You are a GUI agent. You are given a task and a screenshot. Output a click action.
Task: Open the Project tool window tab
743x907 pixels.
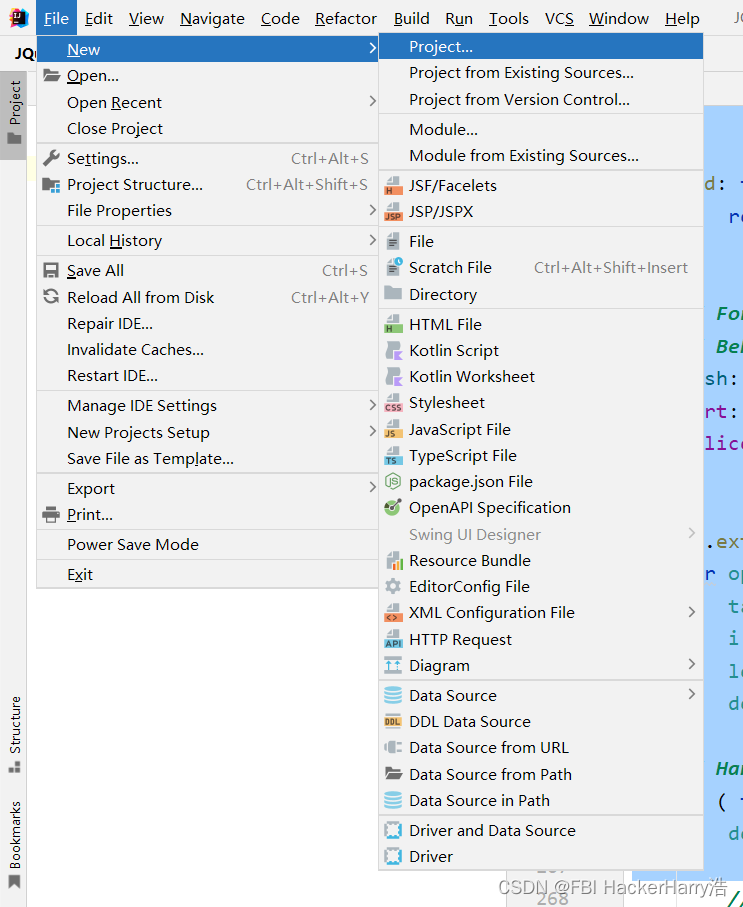point(14,114)
